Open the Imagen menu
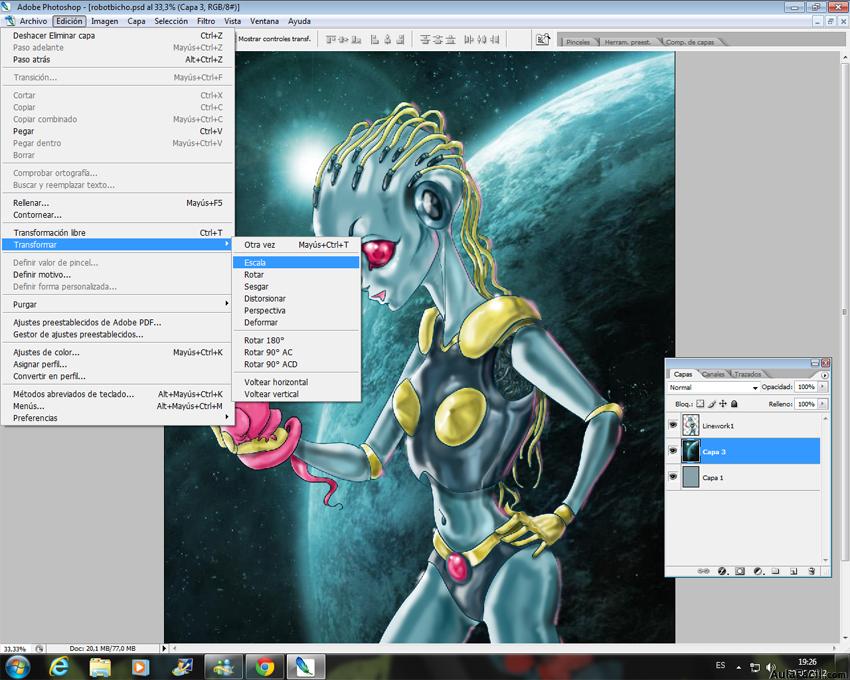This screenshot has height=680, width=850. pos(105,21)
